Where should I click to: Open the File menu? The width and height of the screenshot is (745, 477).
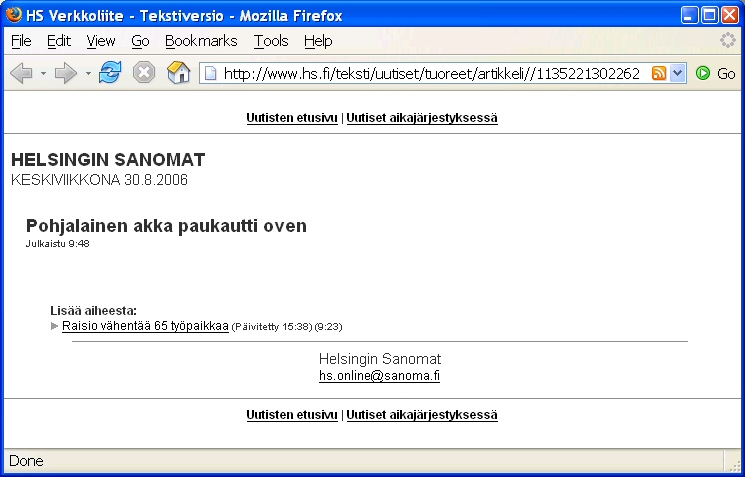21,41
